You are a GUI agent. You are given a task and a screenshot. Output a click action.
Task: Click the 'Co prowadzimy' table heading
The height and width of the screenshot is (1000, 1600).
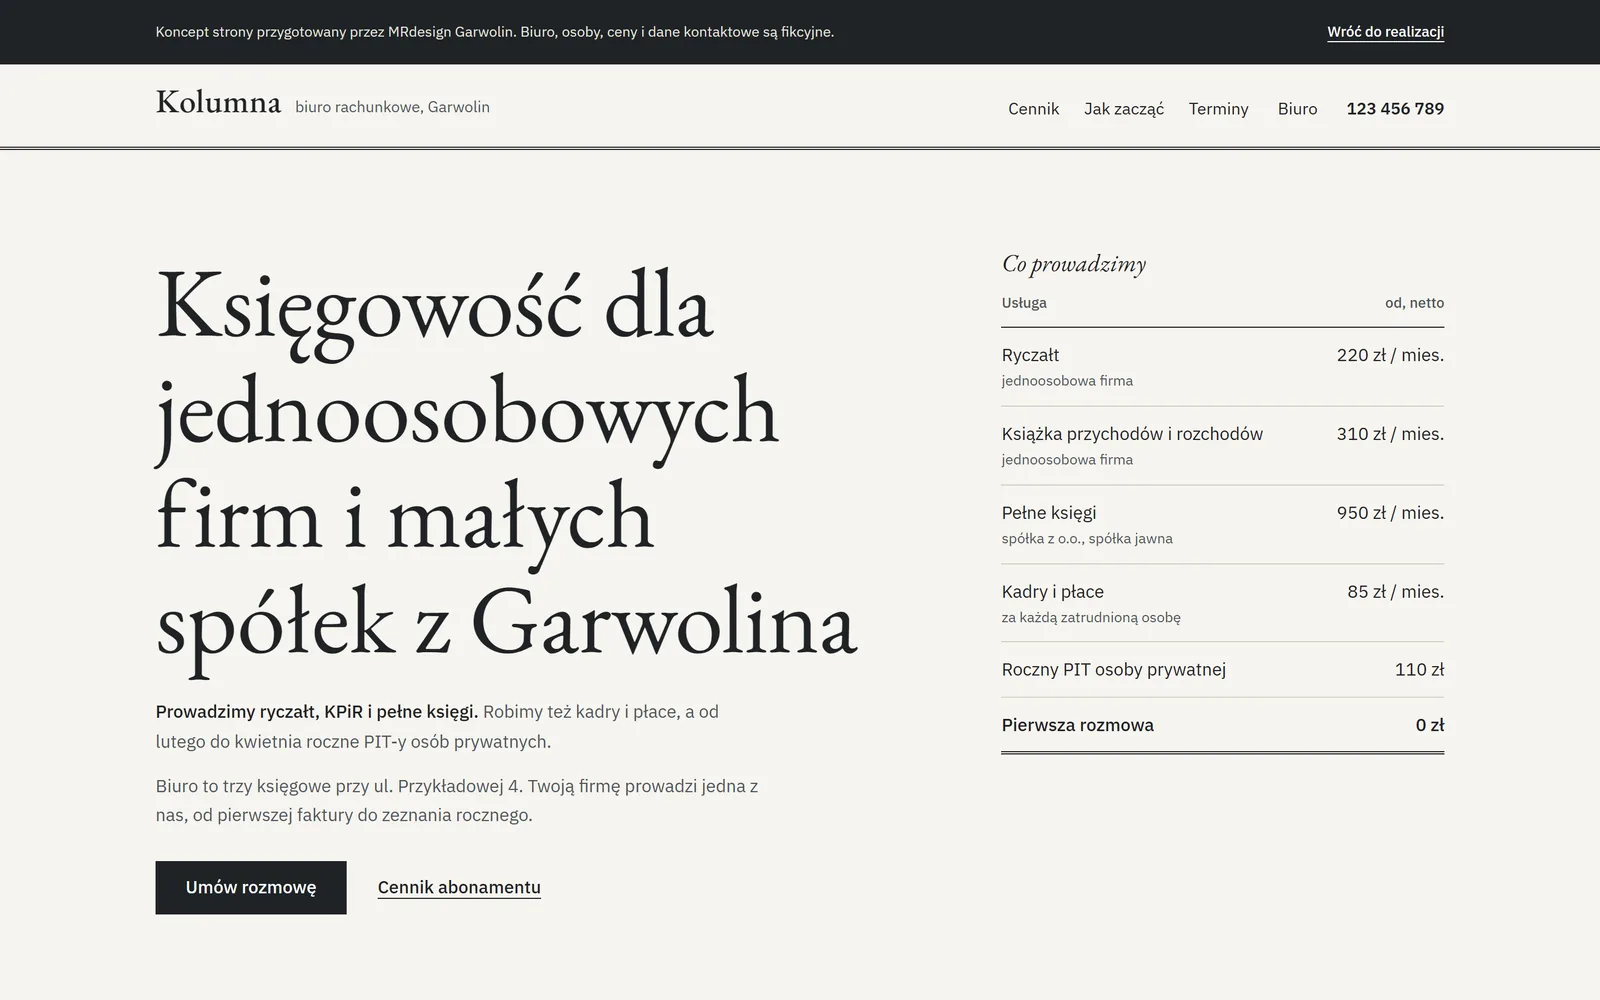coord(1074,264)
